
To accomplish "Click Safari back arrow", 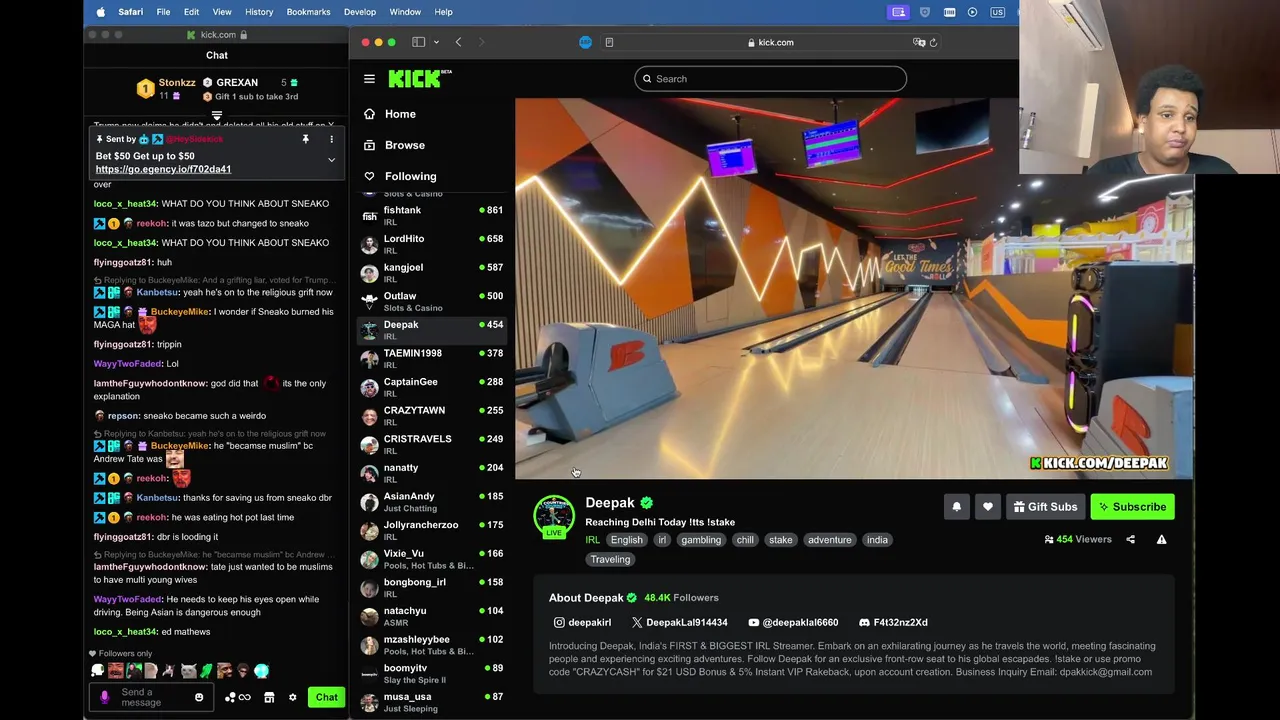I will point(458,42).
